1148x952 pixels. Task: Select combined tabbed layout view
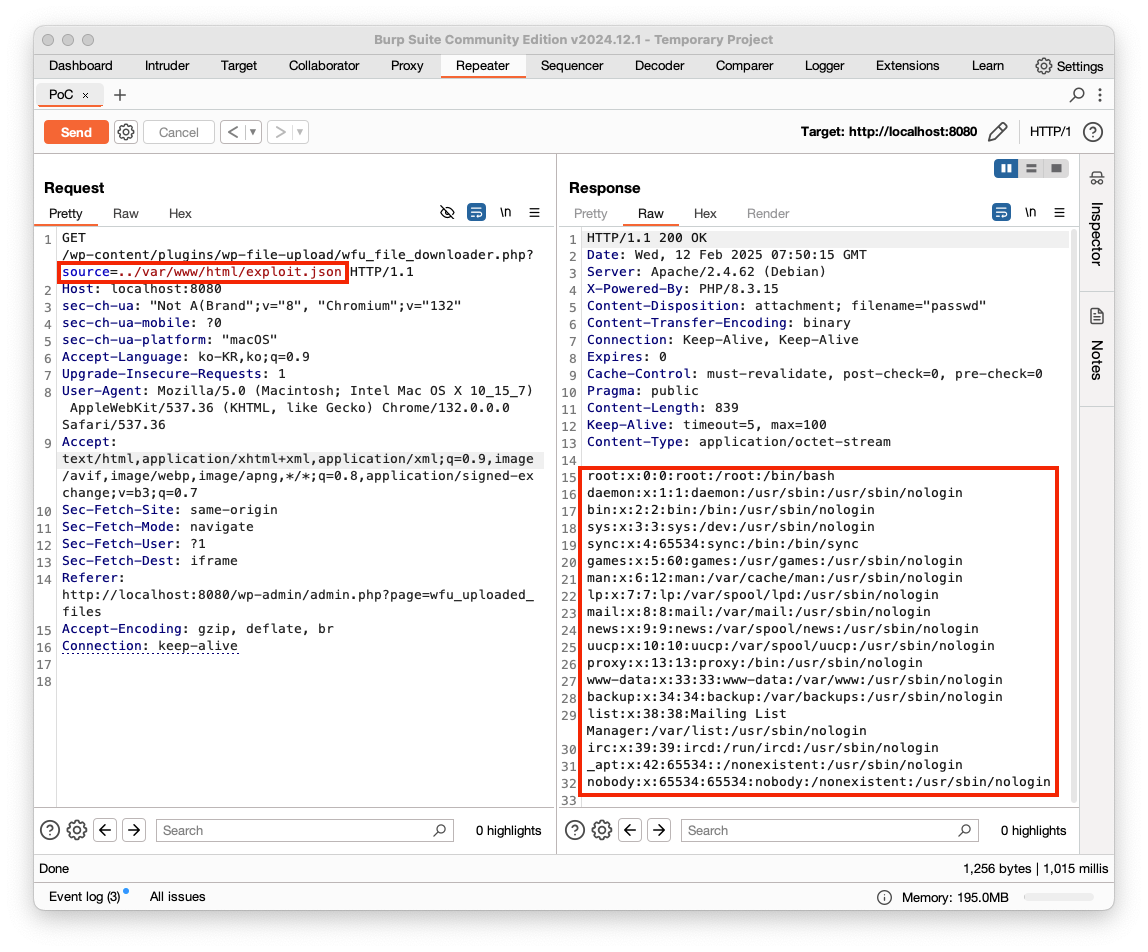[1056, 168]
